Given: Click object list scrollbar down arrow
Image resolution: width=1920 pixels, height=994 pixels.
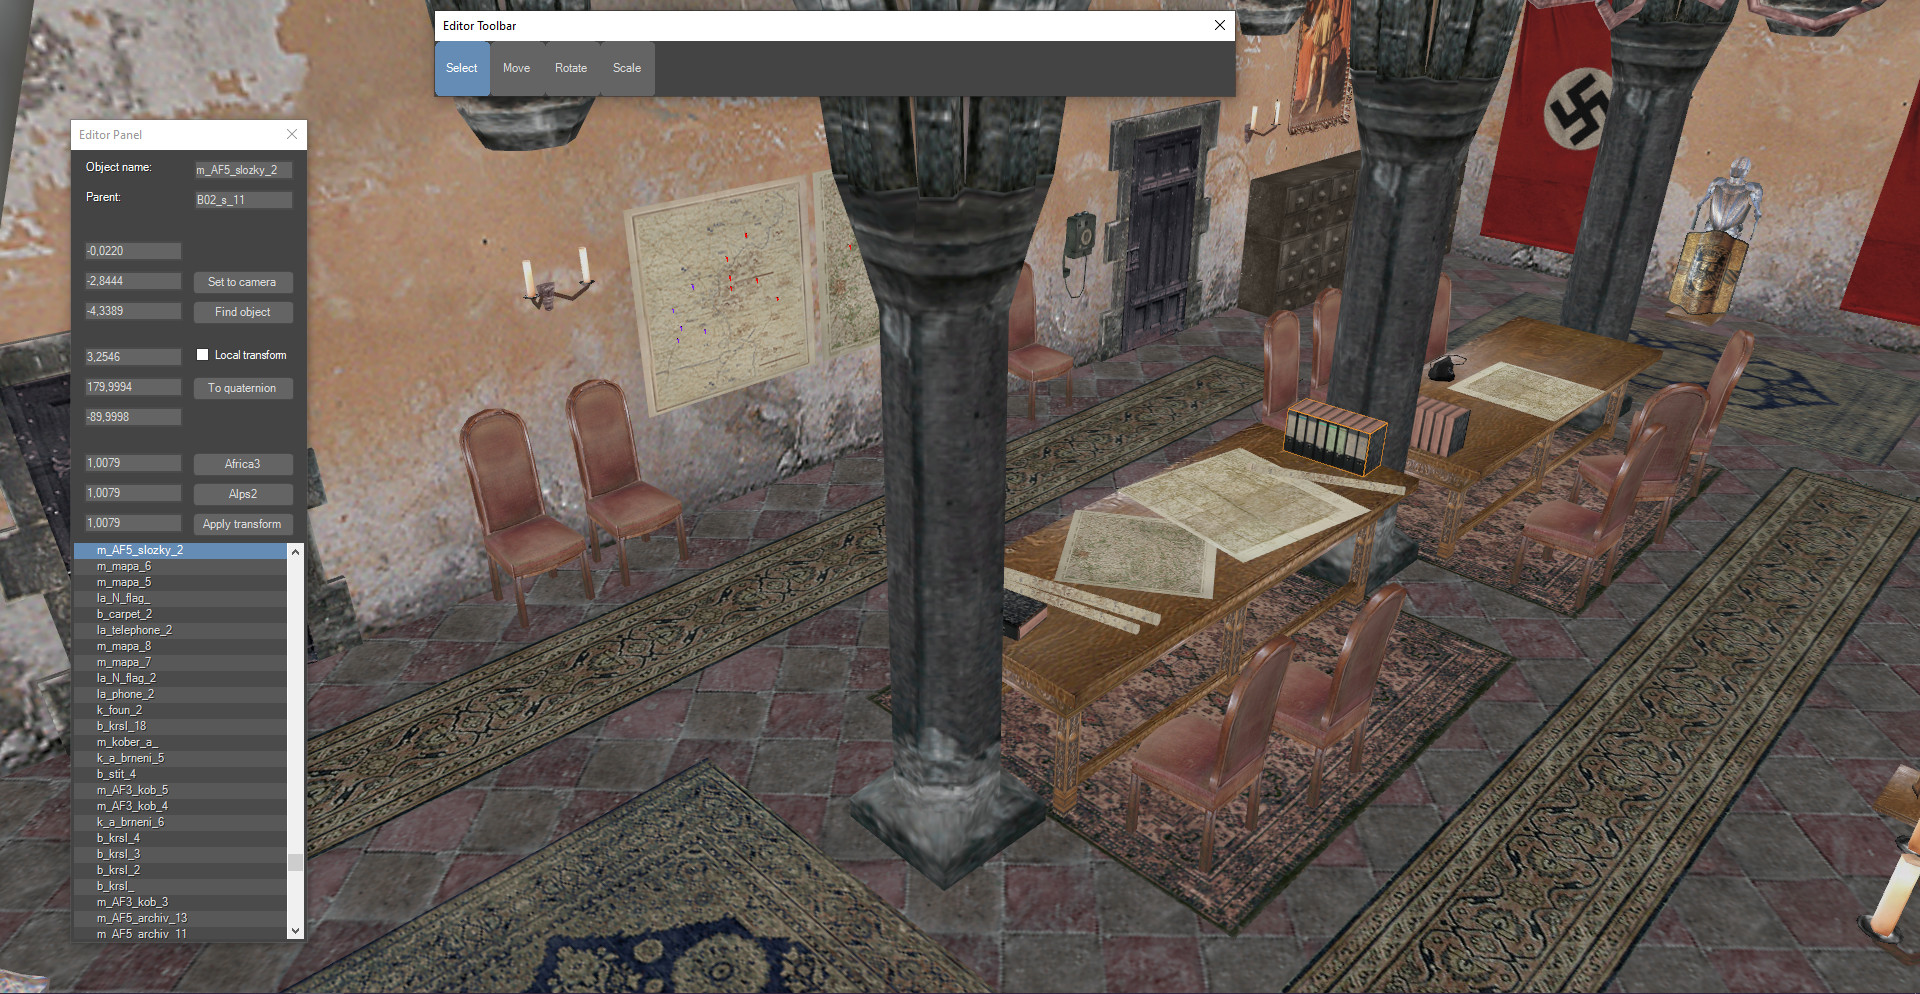Looking at the screenshot, I should pyautogui.click(x=295, y=930).
